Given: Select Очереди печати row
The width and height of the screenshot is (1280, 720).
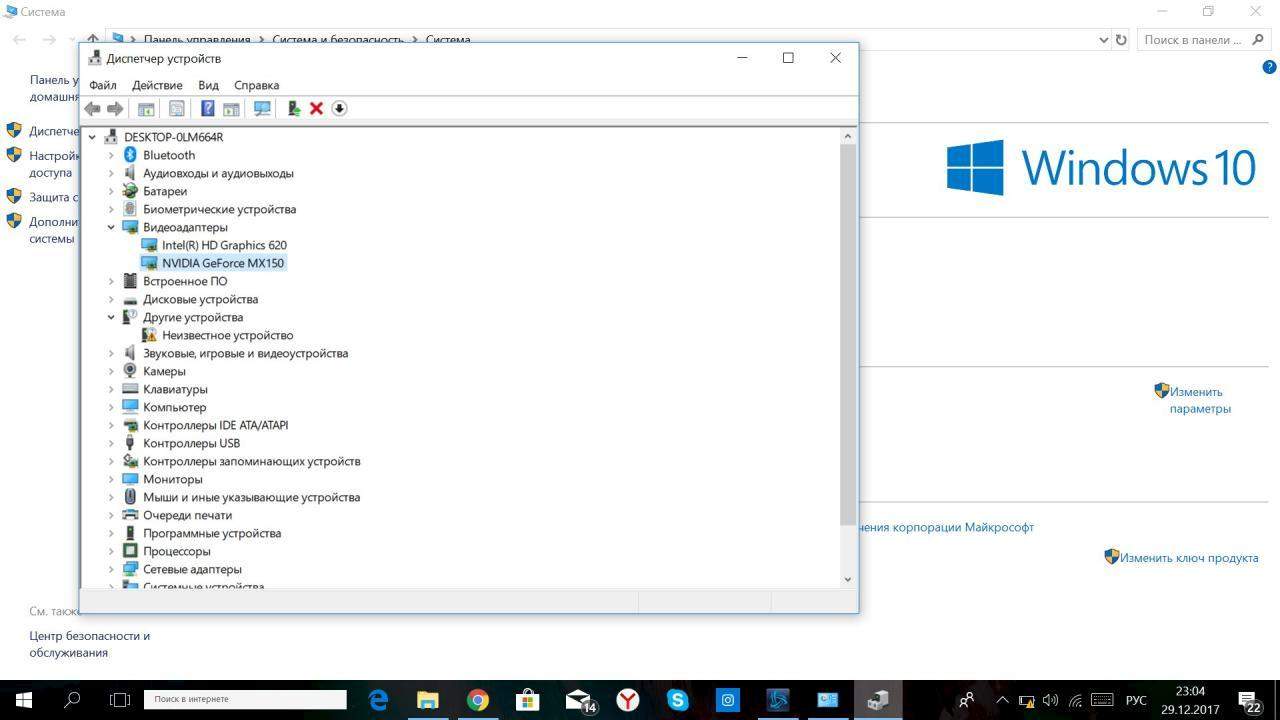Looking at the screenshot, I should click(x=187, y=515).
